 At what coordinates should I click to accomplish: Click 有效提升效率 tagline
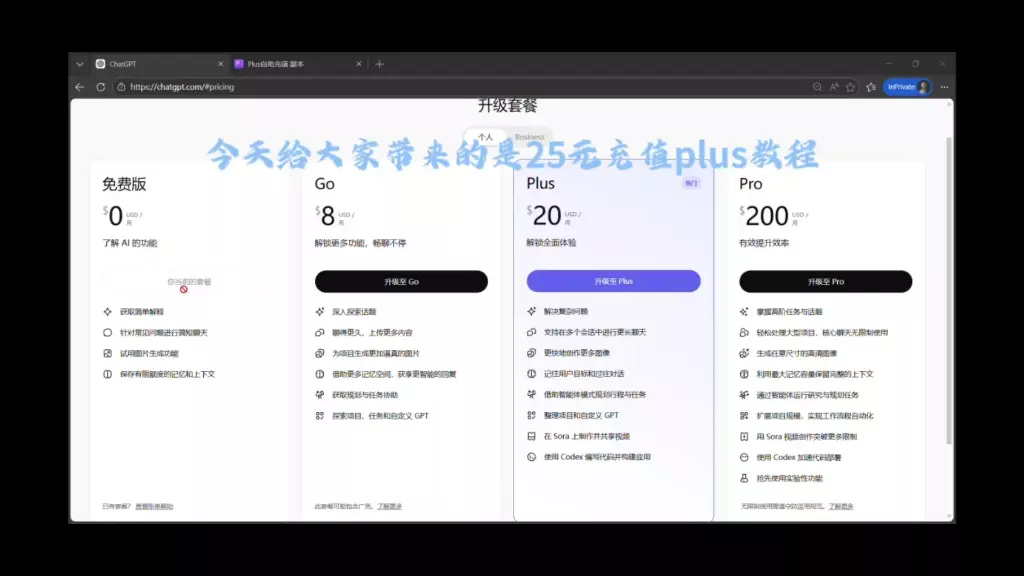click(x=763, y=243)
